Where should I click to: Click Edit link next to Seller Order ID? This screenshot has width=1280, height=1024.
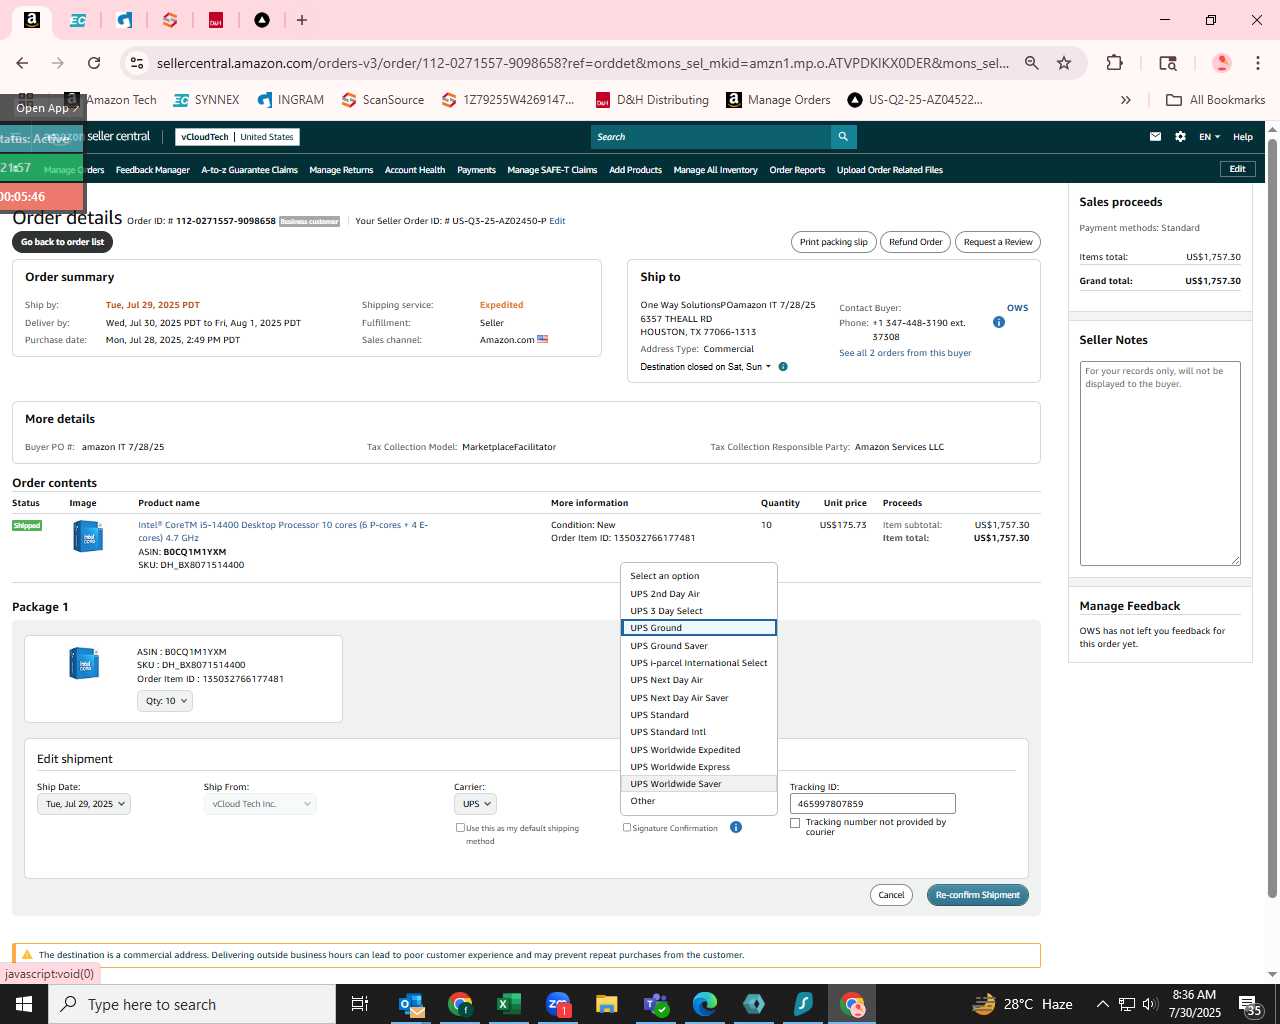(557, 221)
